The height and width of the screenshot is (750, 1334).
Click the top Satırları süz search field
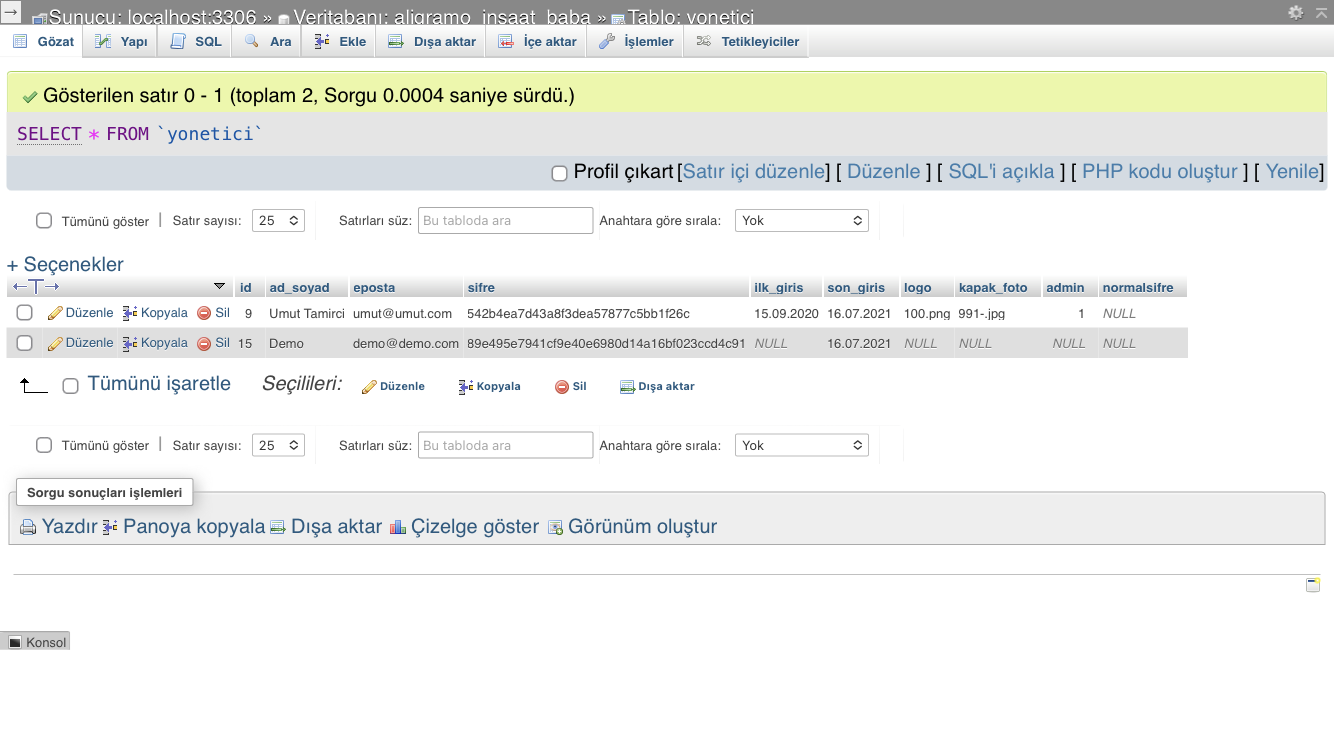point(505,221)
